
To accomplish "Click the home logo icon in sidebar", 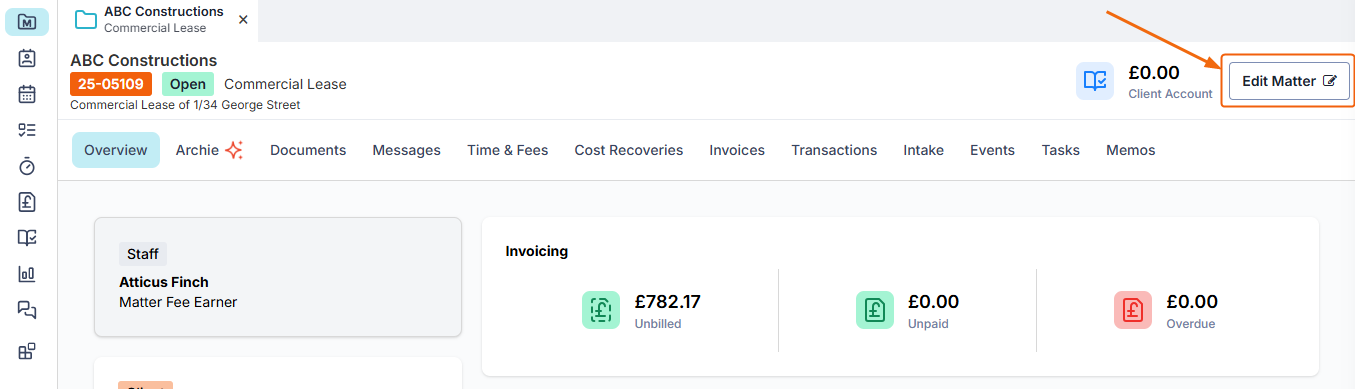I will tap(27, 21).
